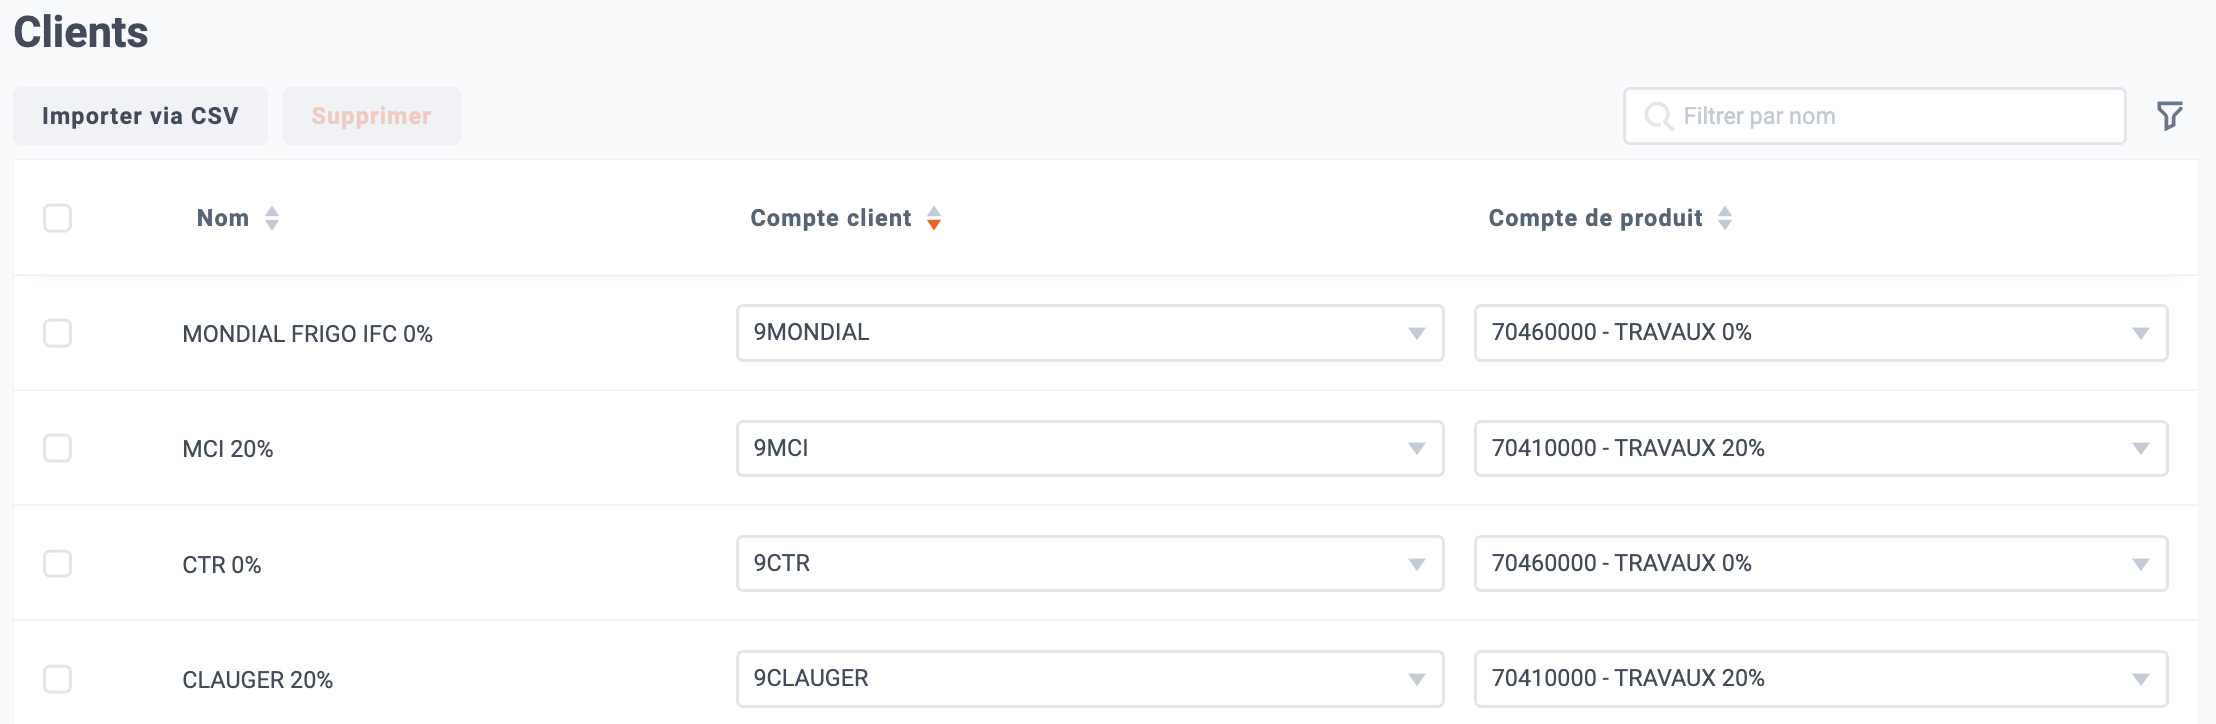Expand the 9CLAUGER account dropdown
The height and width of the screenshot is (724, 2216).
click(x=1090, y=679)
